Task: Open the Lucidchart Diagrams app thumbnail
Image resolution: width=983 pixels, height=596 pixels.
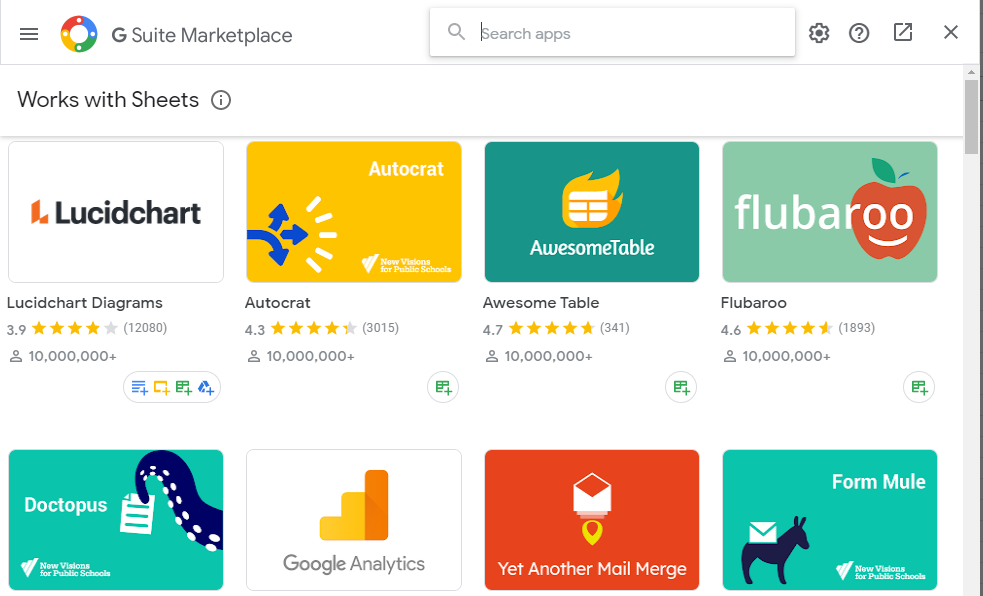Action: [x=116, y=212]
